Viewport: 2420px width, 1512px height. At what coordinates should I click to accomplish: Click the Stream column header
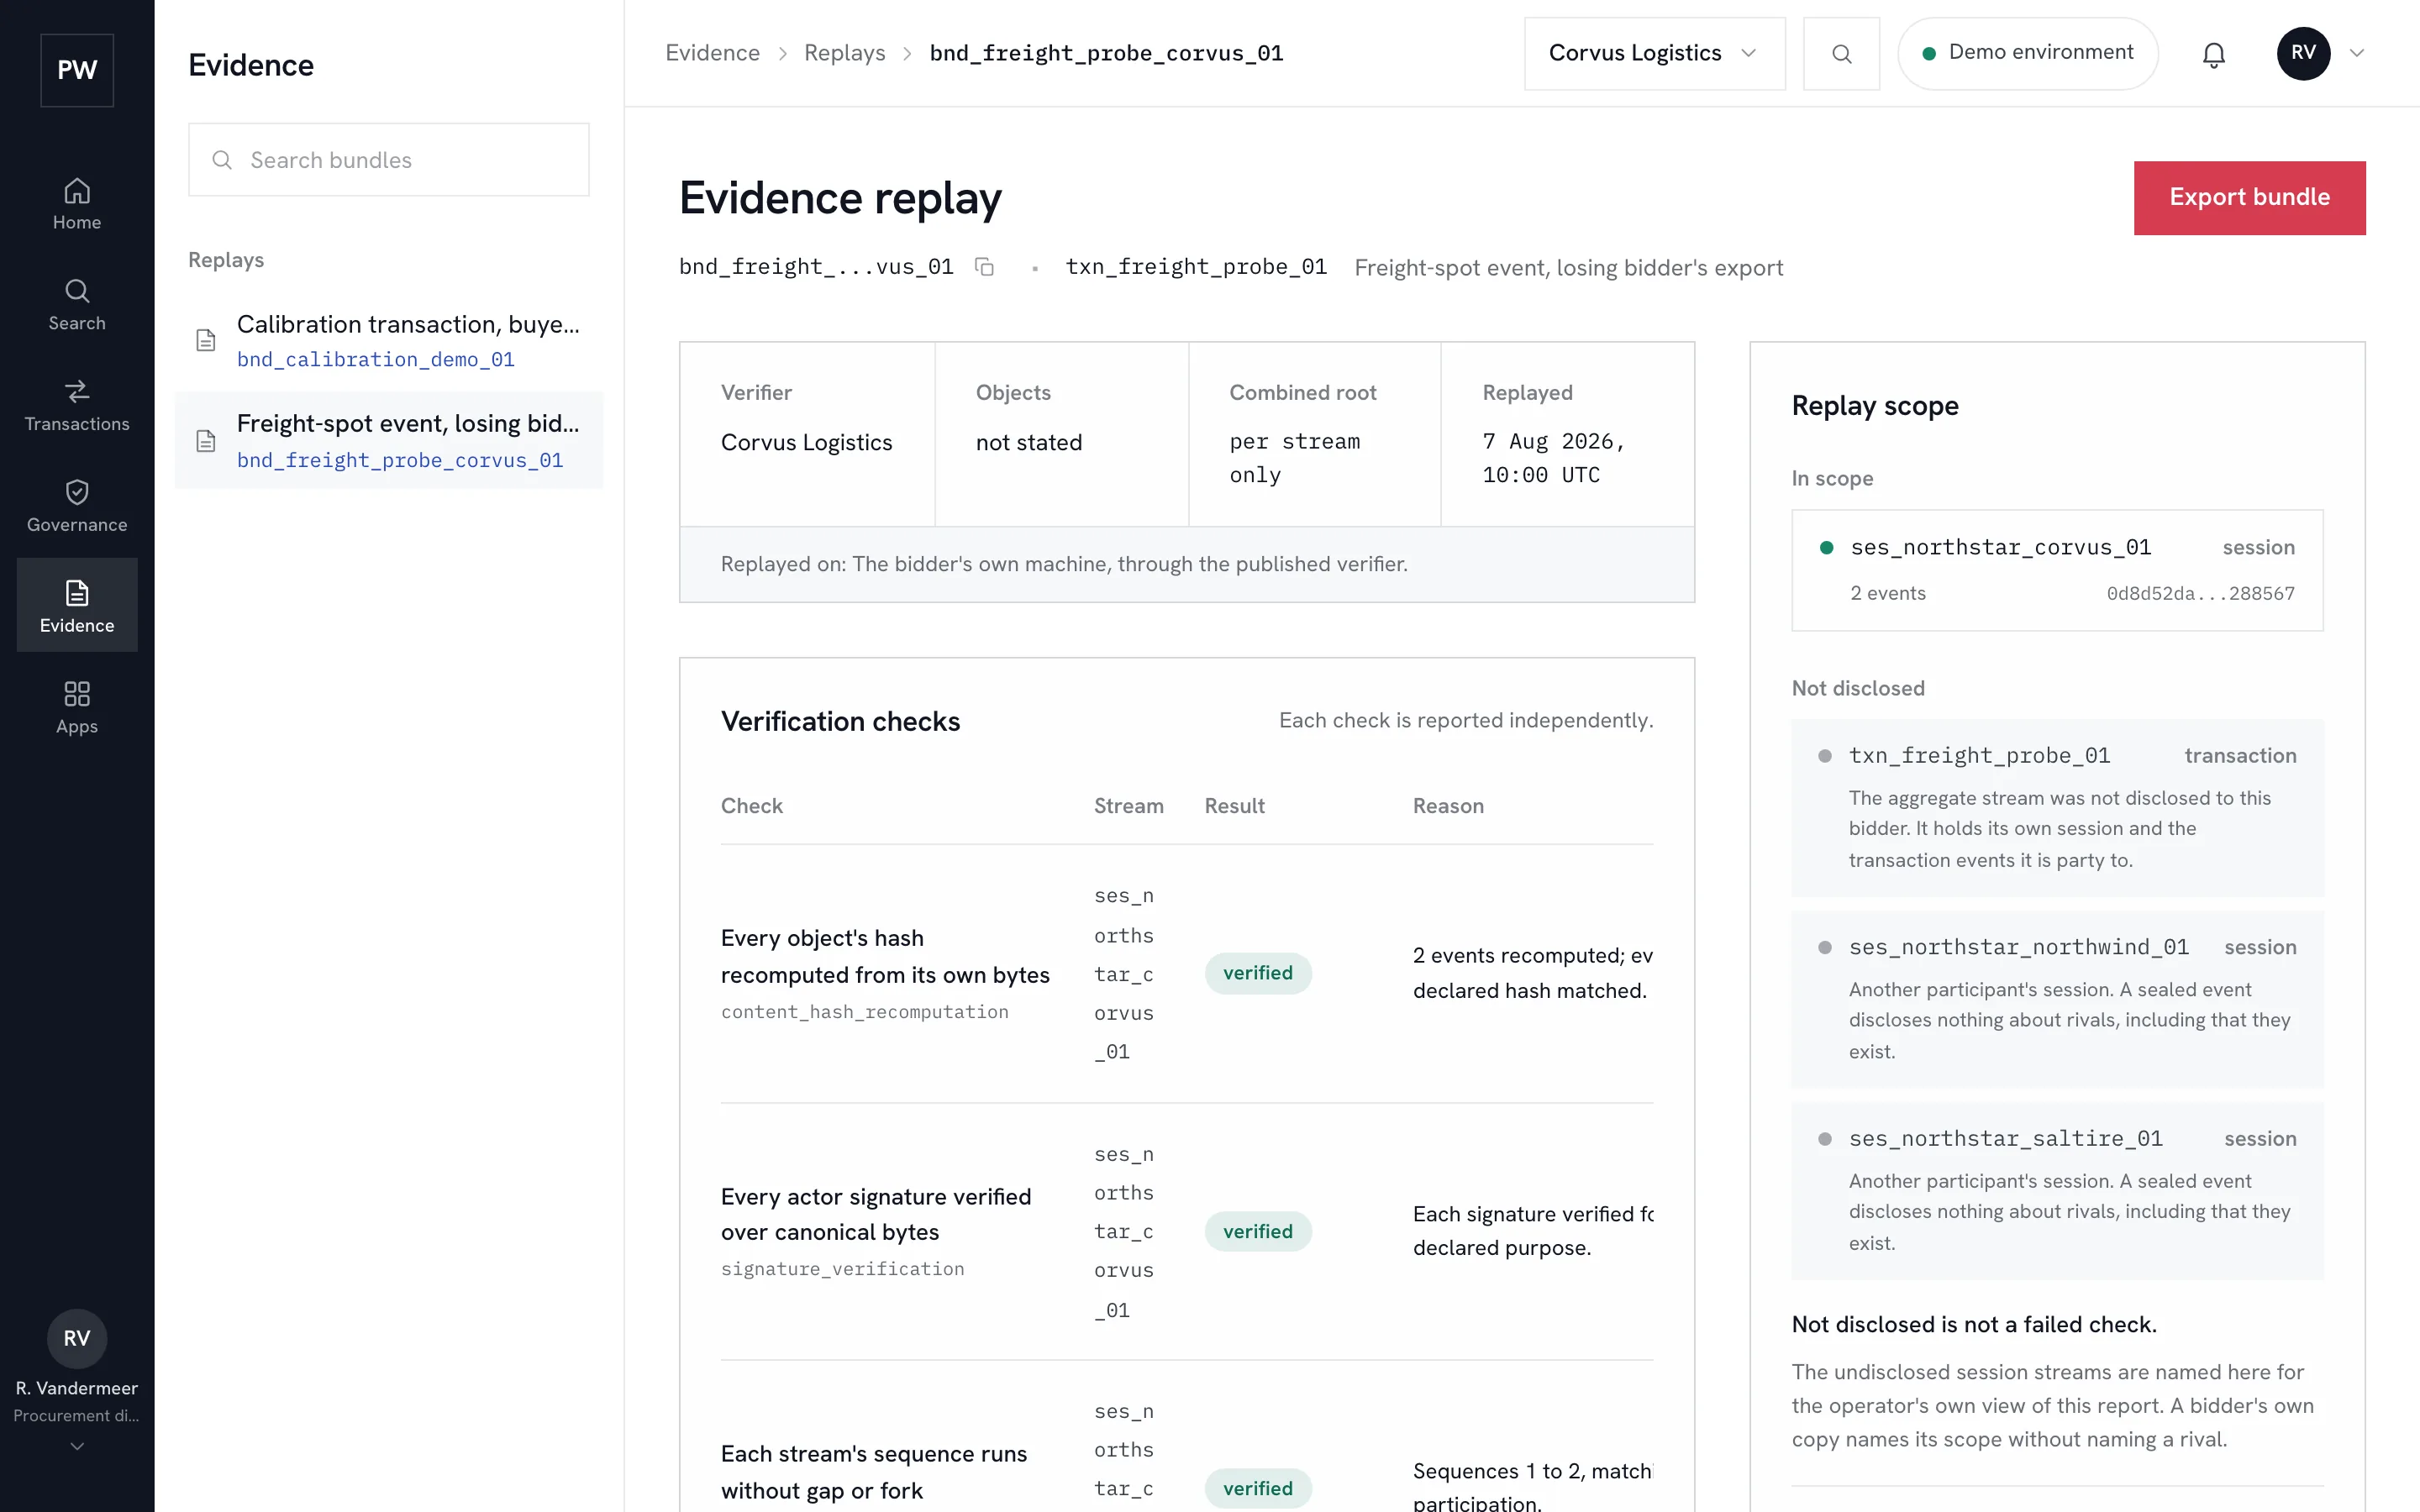(x=1128, y=806)
